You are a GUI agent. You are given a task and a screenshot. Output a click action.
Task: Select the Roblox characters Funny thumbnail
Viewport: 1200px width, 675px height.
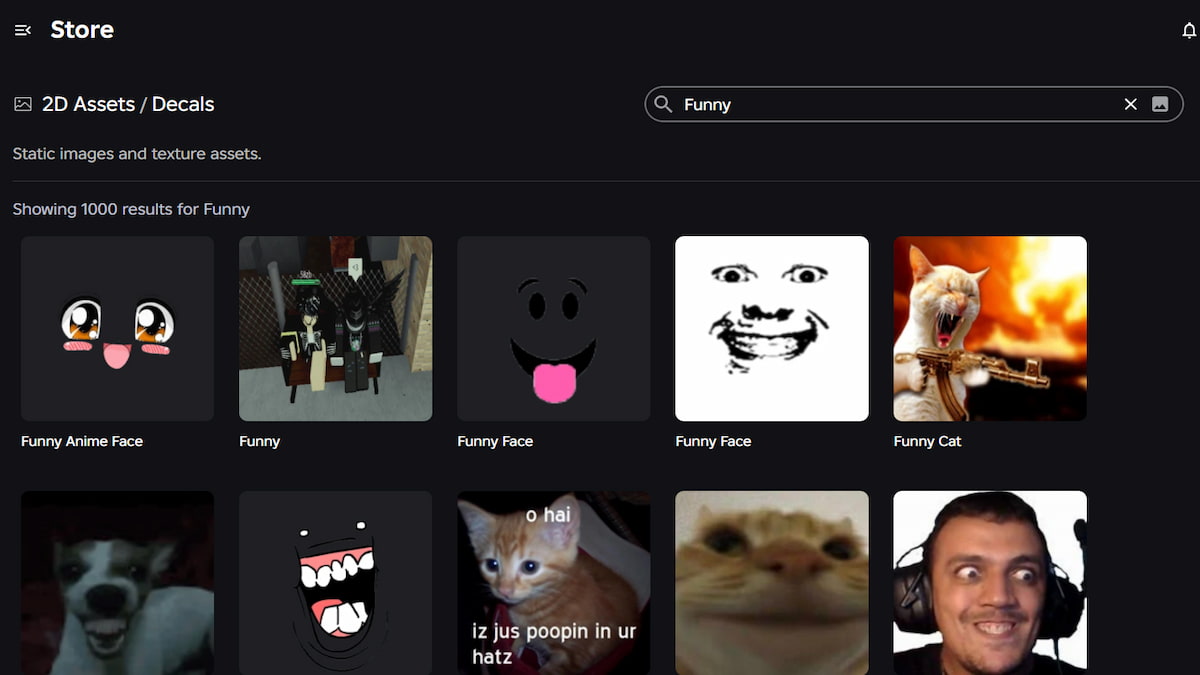click(335, 328)
